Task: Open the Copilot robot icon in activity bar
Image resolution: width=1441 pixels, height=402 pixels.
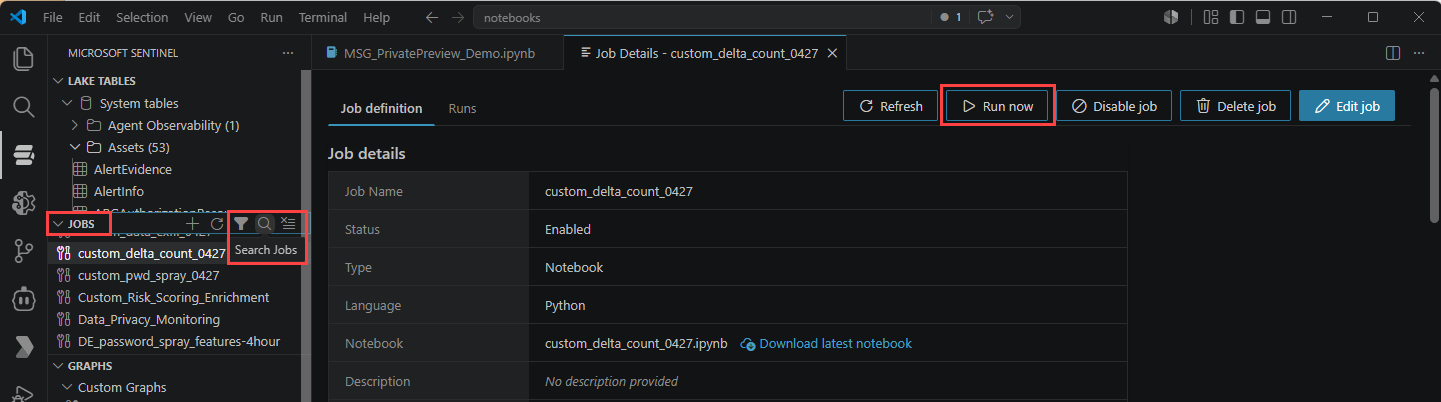Action: pyautogui.click(x=23, y=299)
